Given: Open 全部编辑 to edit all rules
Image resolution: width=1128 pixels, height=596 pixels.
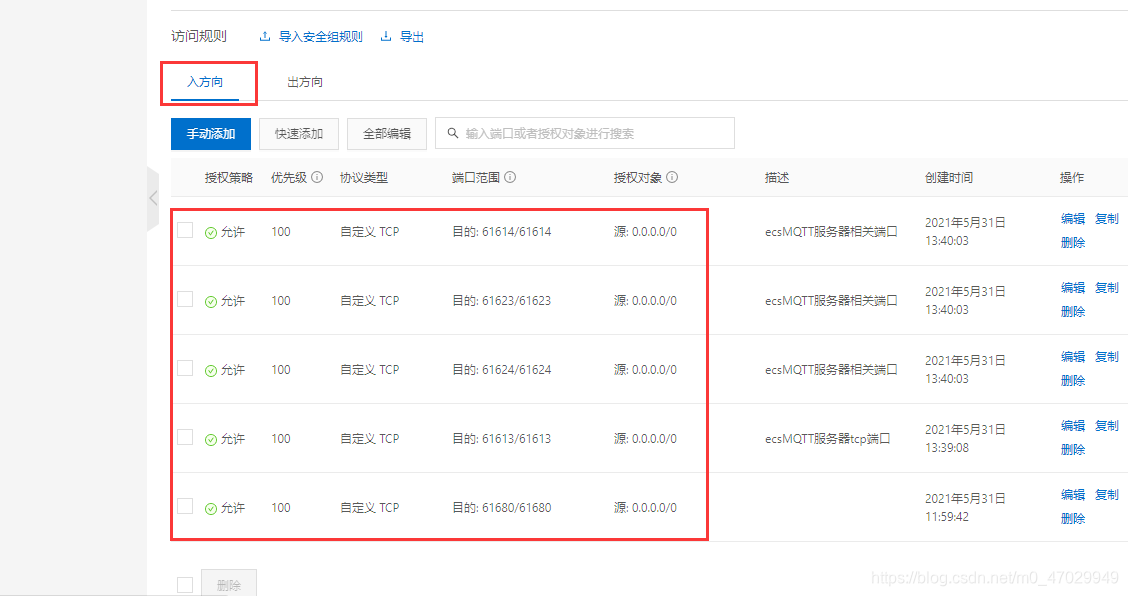Looking at the screenshot, I should coord(386,133).
